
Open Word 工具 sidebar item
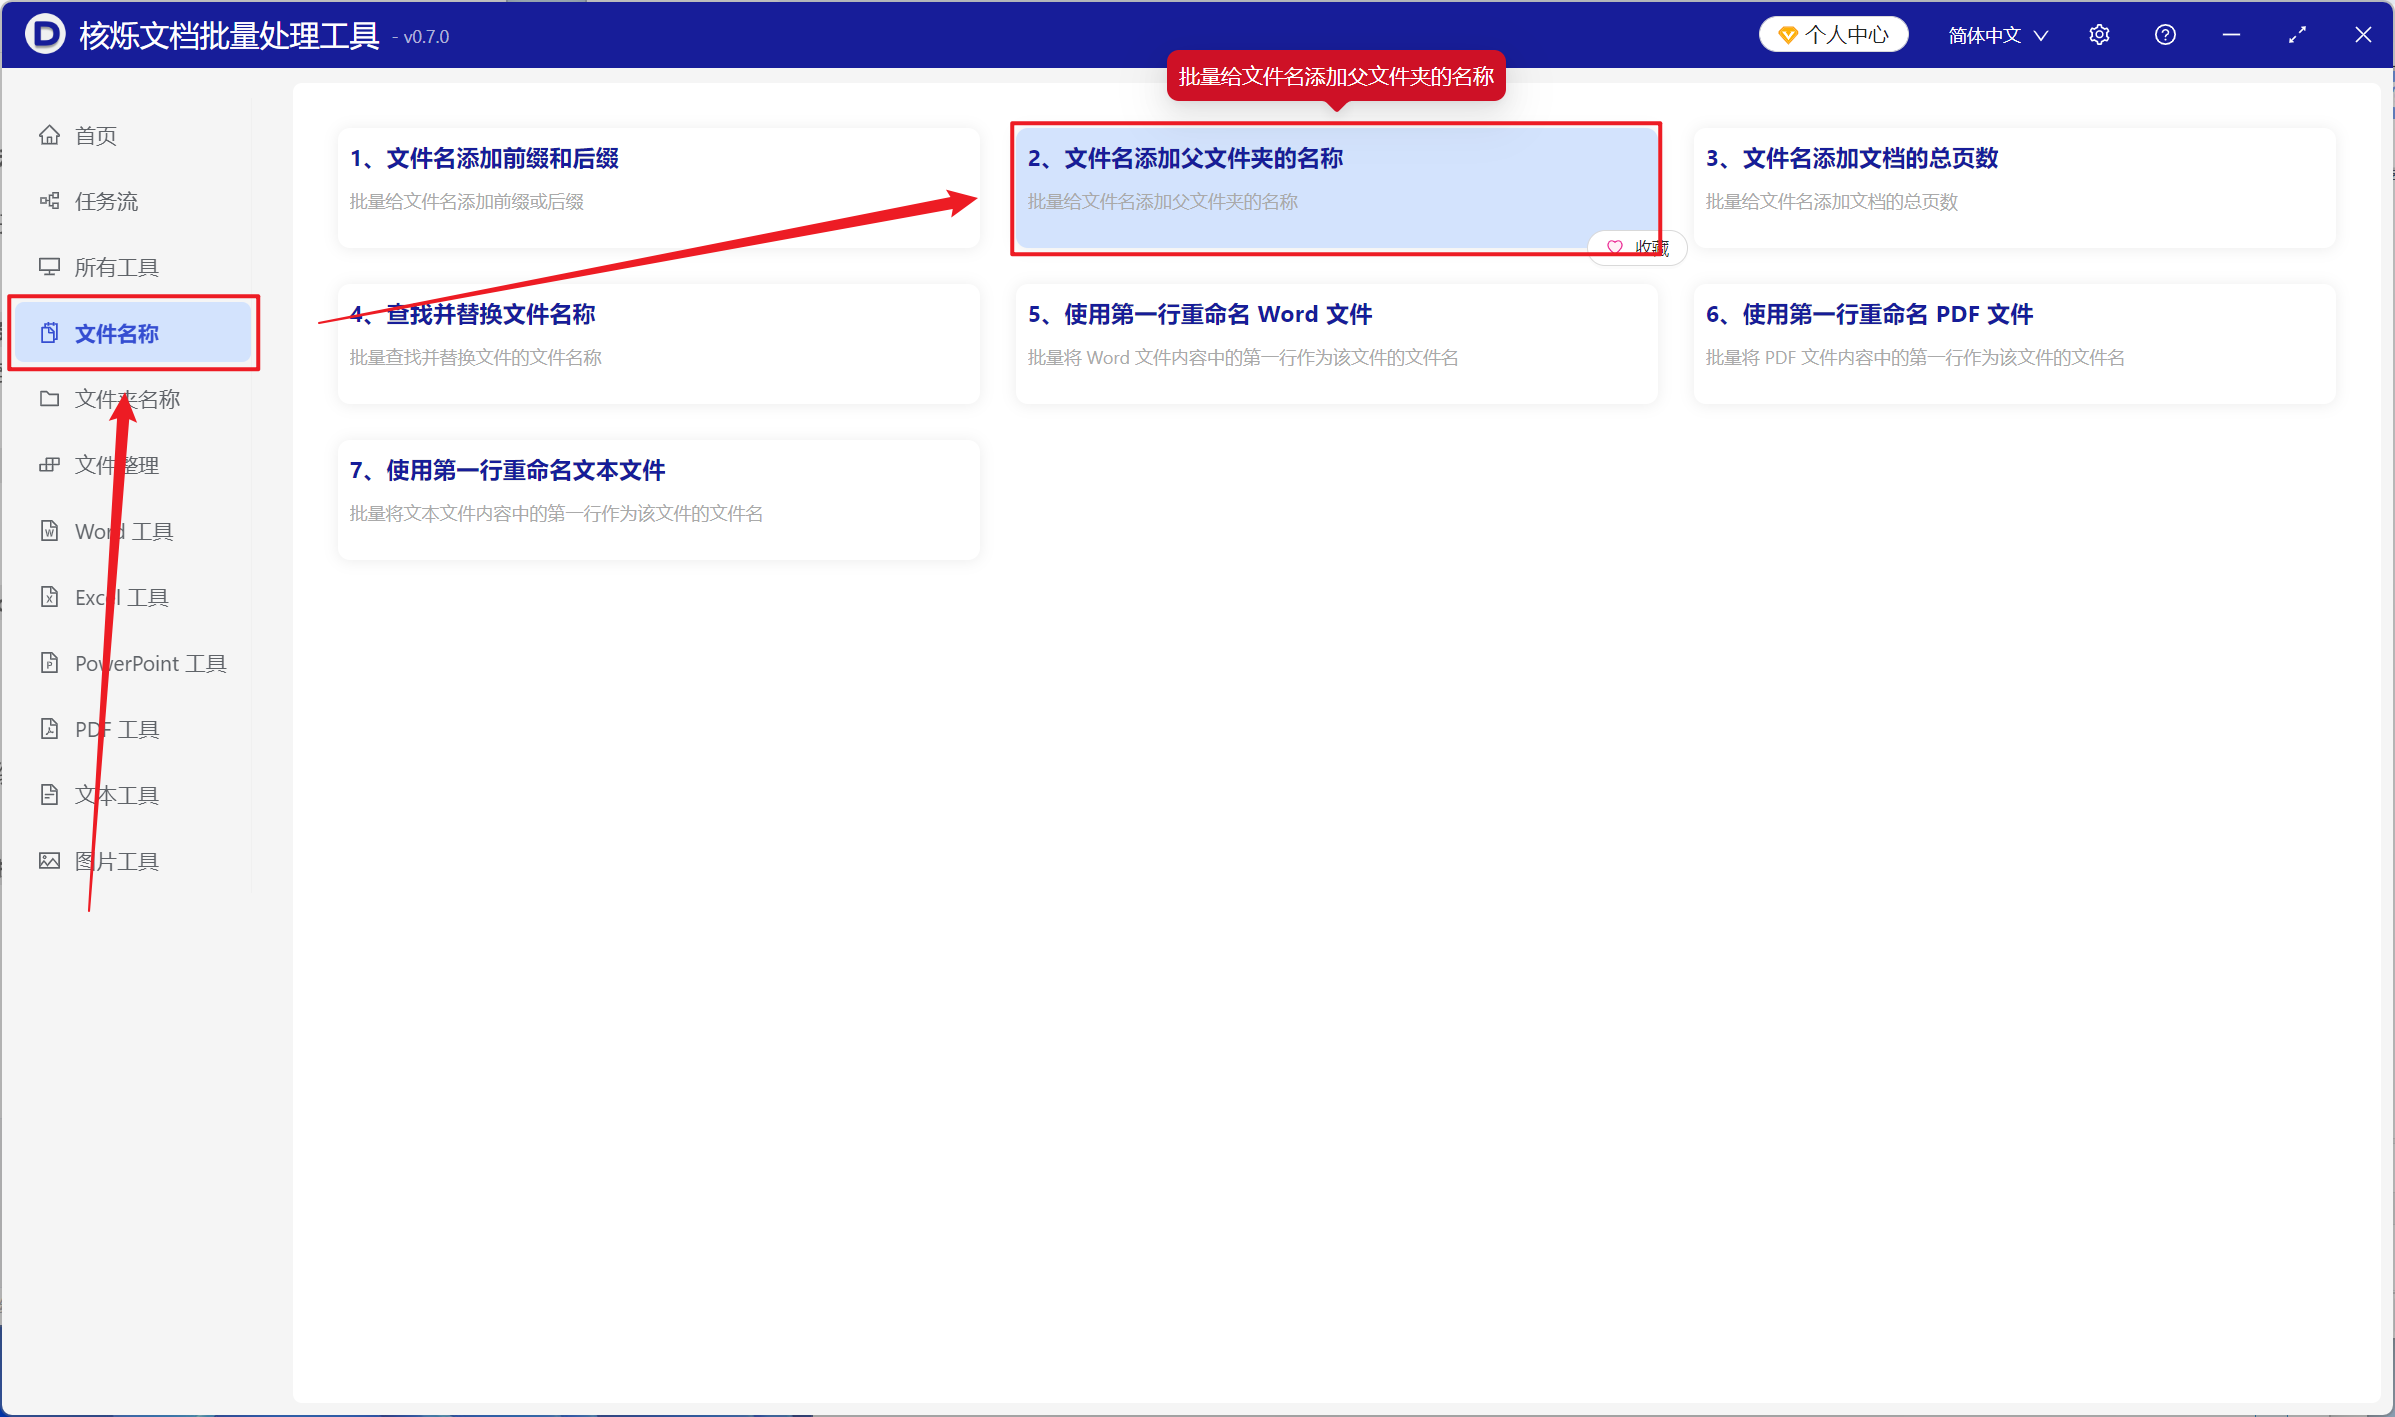[x=130, y=531]
